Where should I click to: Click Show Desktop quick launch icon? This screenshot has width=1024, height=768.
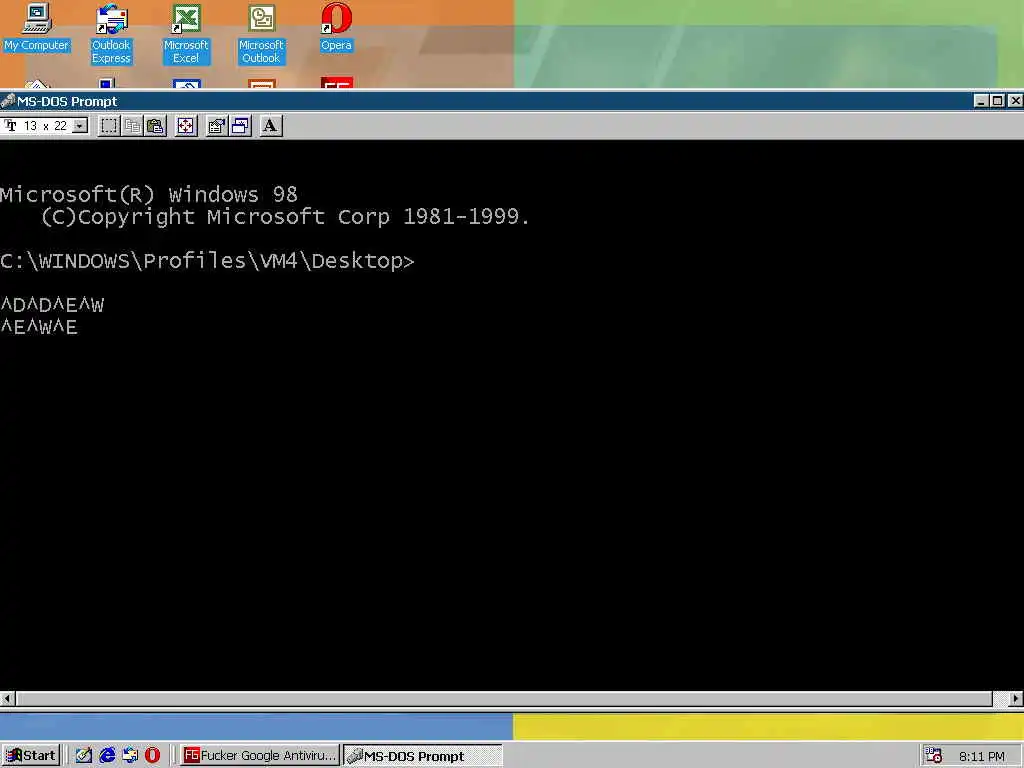[x=84, y=755]
